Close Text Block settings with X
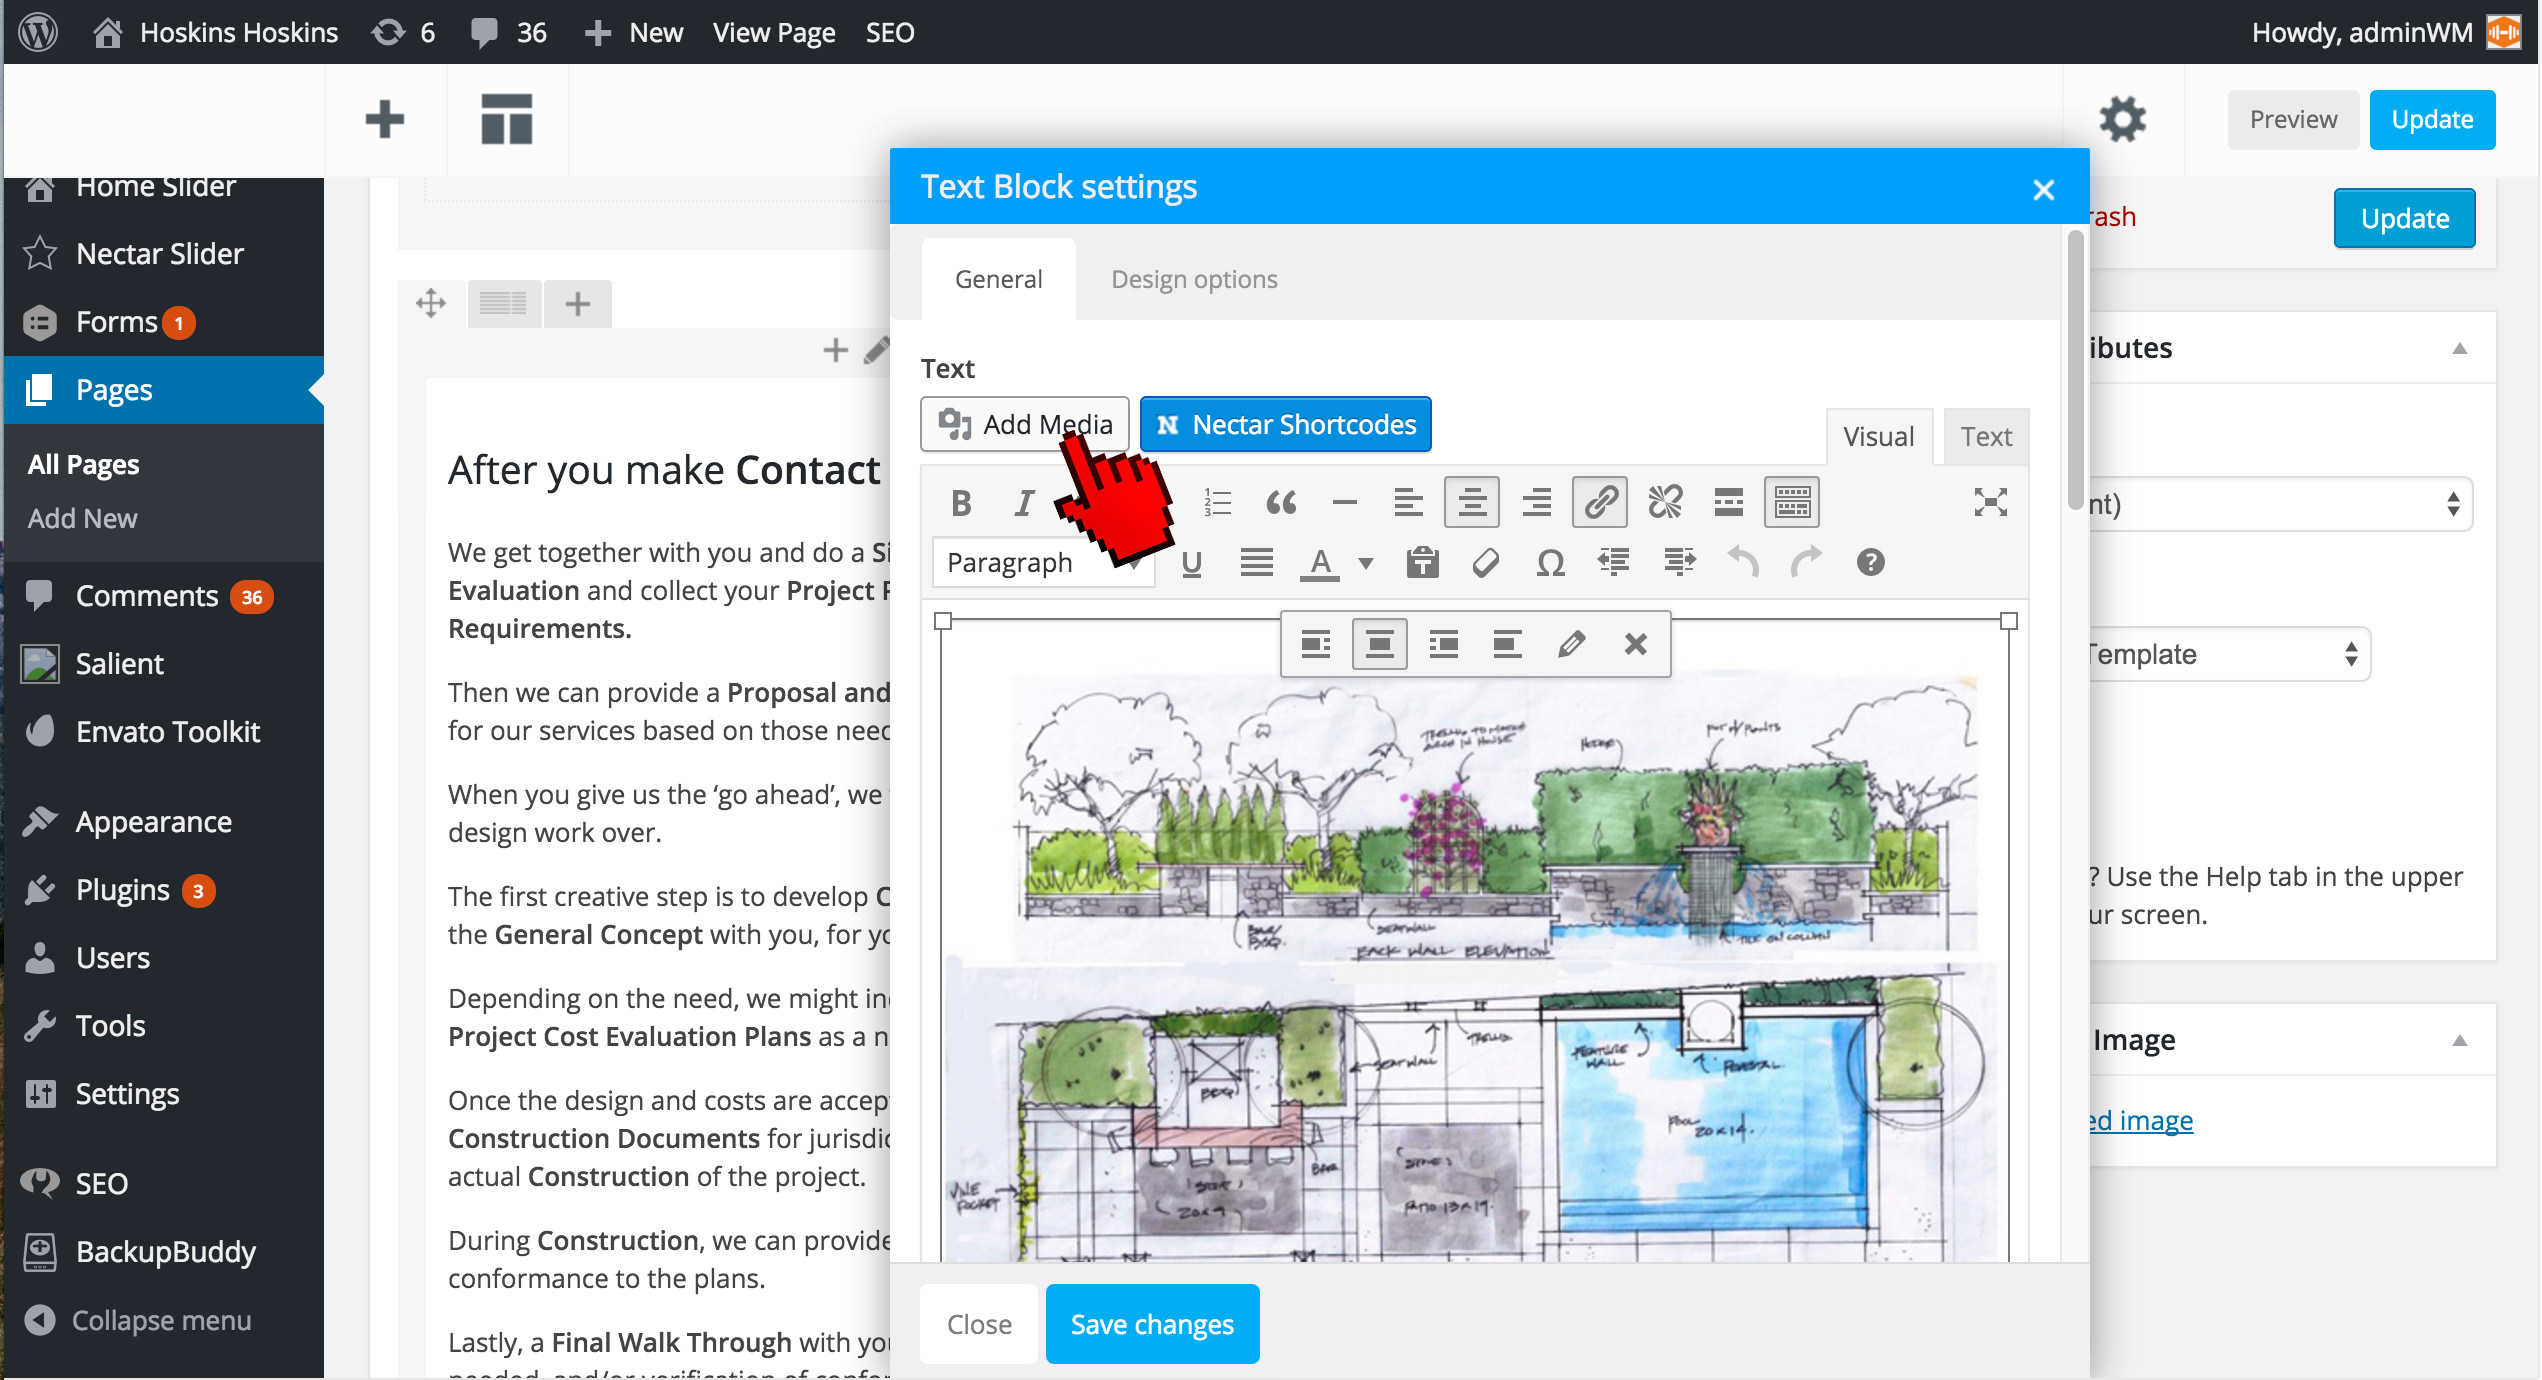 tap(2043, 189)
